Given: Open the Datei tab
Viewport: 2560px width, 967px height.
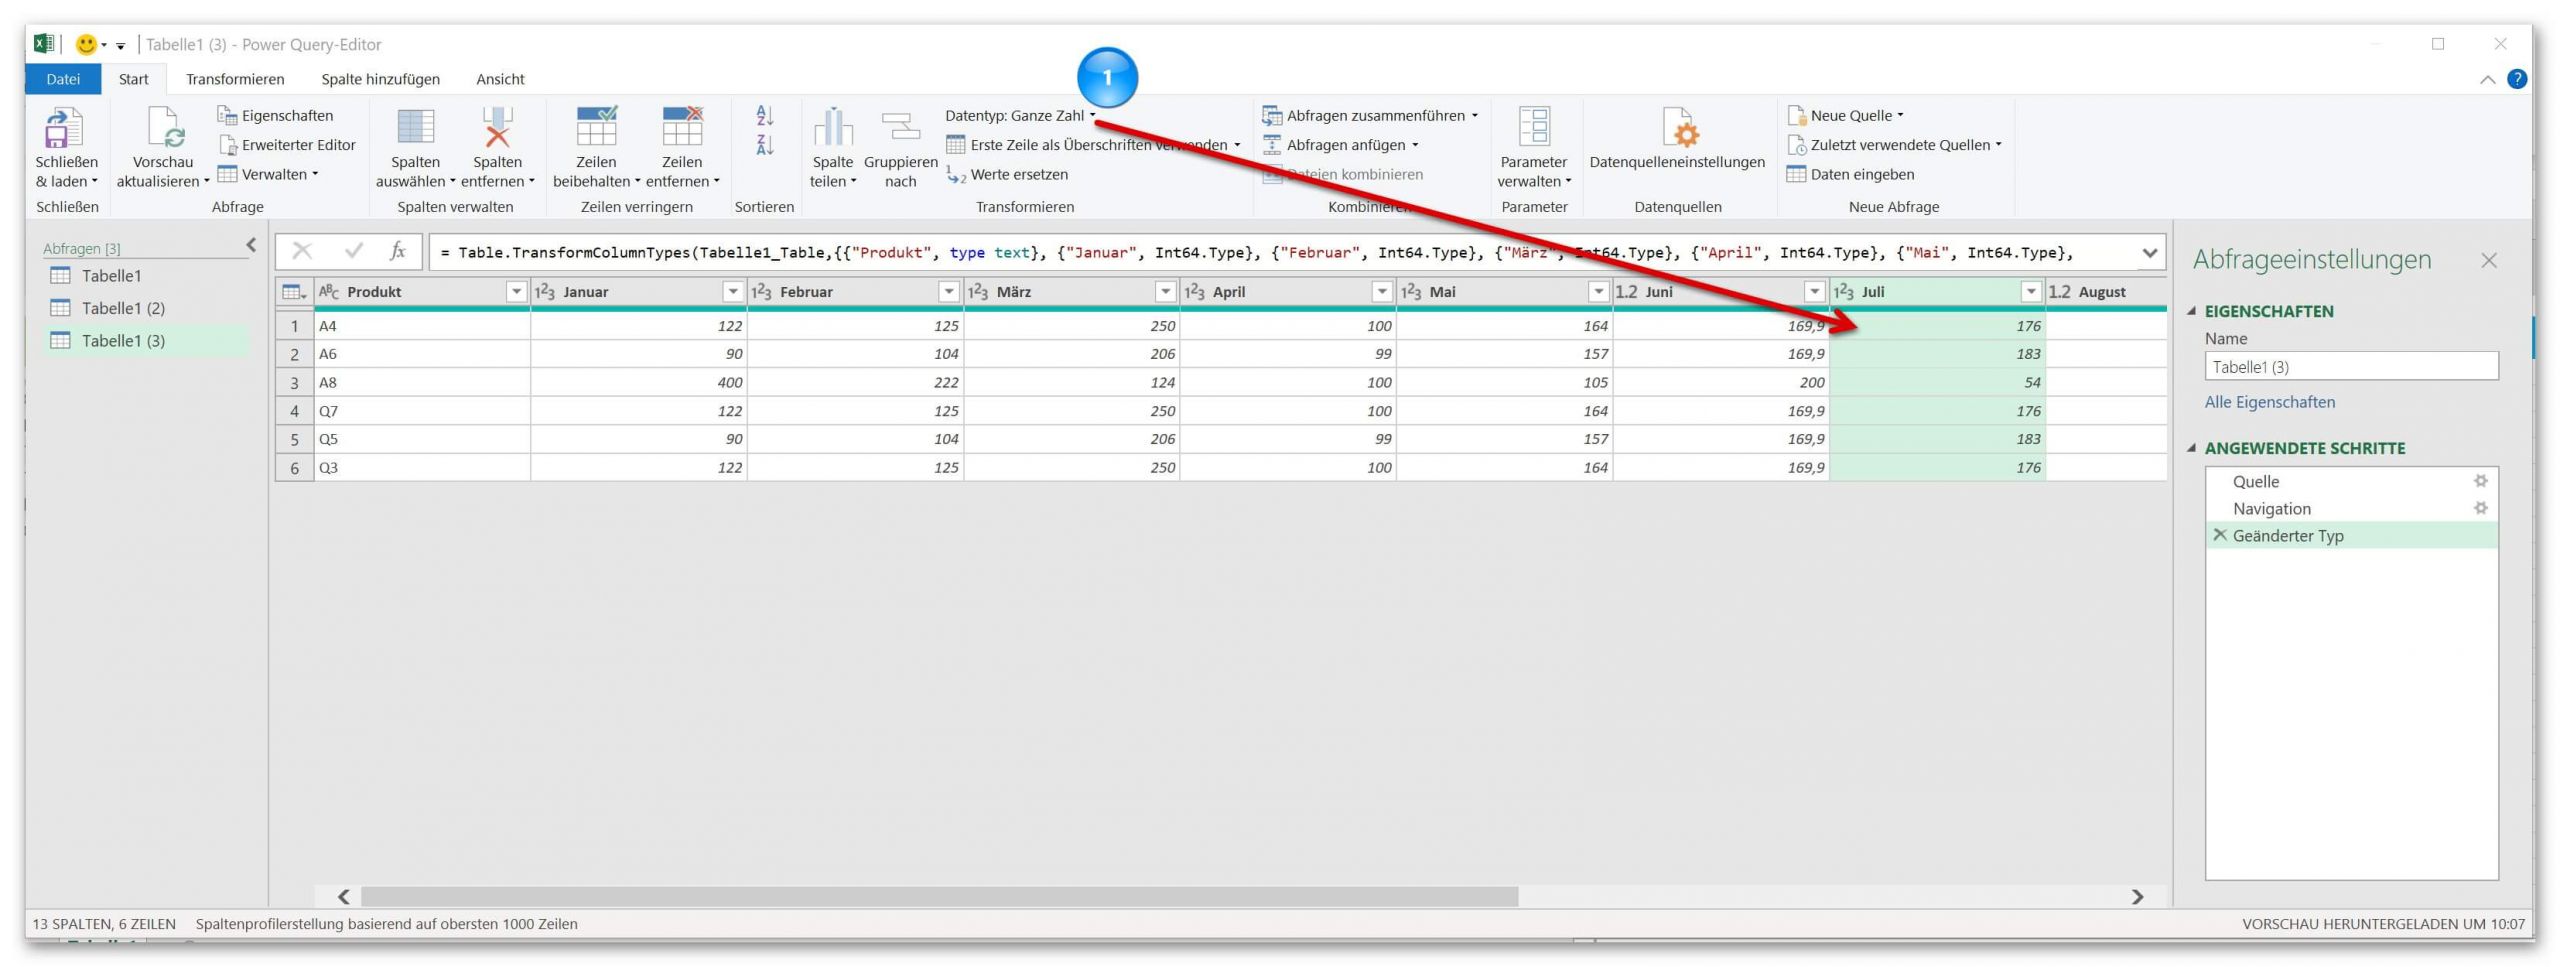Looking at the screenshot, I should pyautogui.click(x=63, y=79).
